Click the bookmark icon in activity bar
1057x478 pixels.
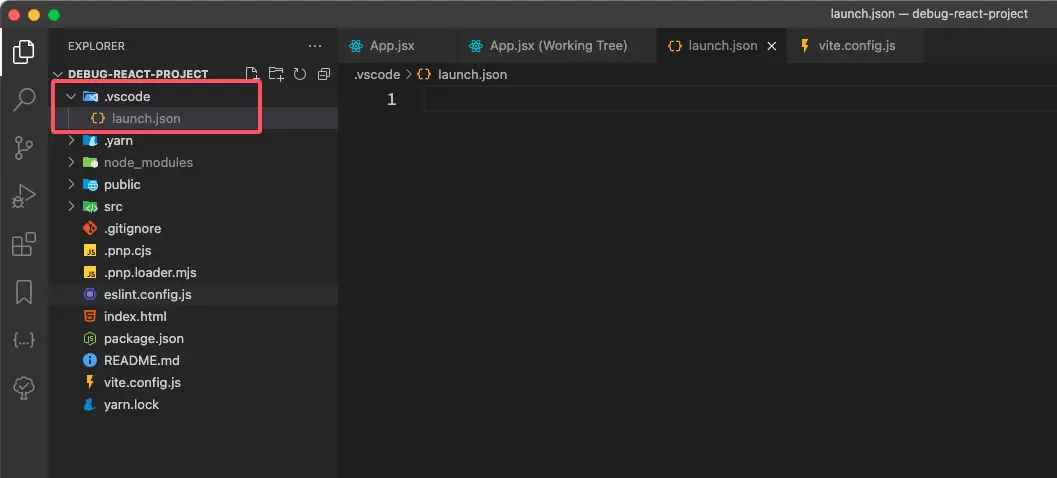(24, 292)
